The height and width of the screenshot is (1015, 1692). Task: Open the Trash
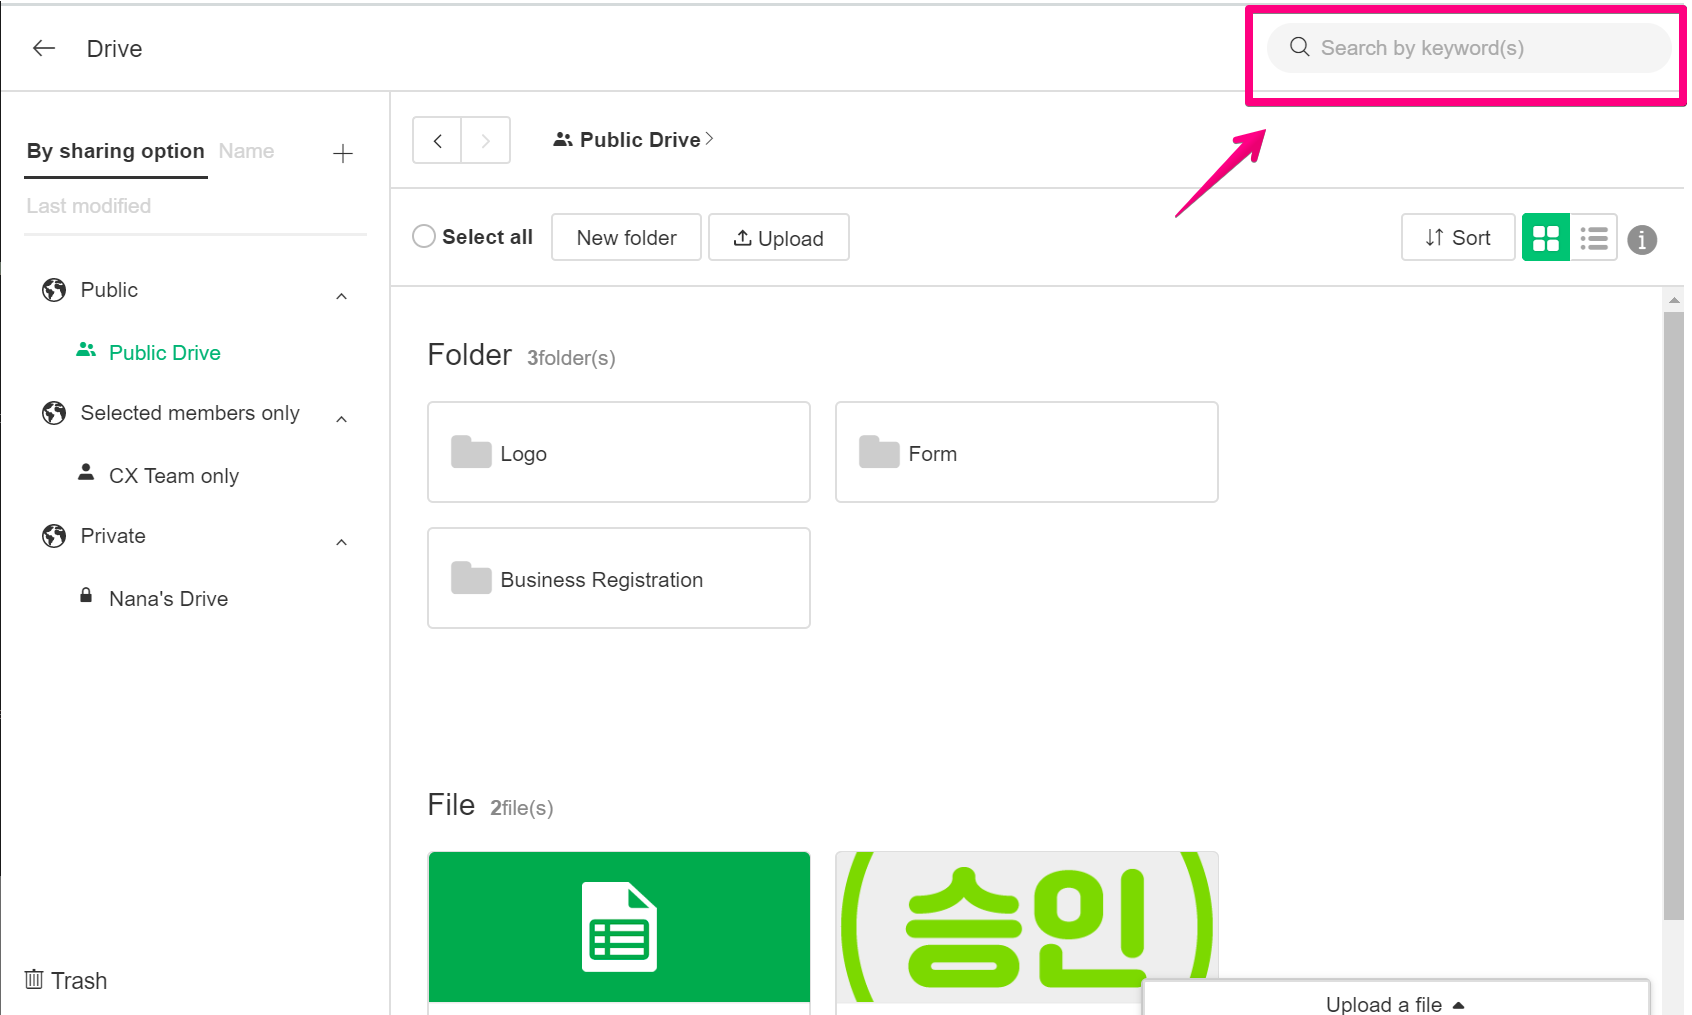click(66, 980)
